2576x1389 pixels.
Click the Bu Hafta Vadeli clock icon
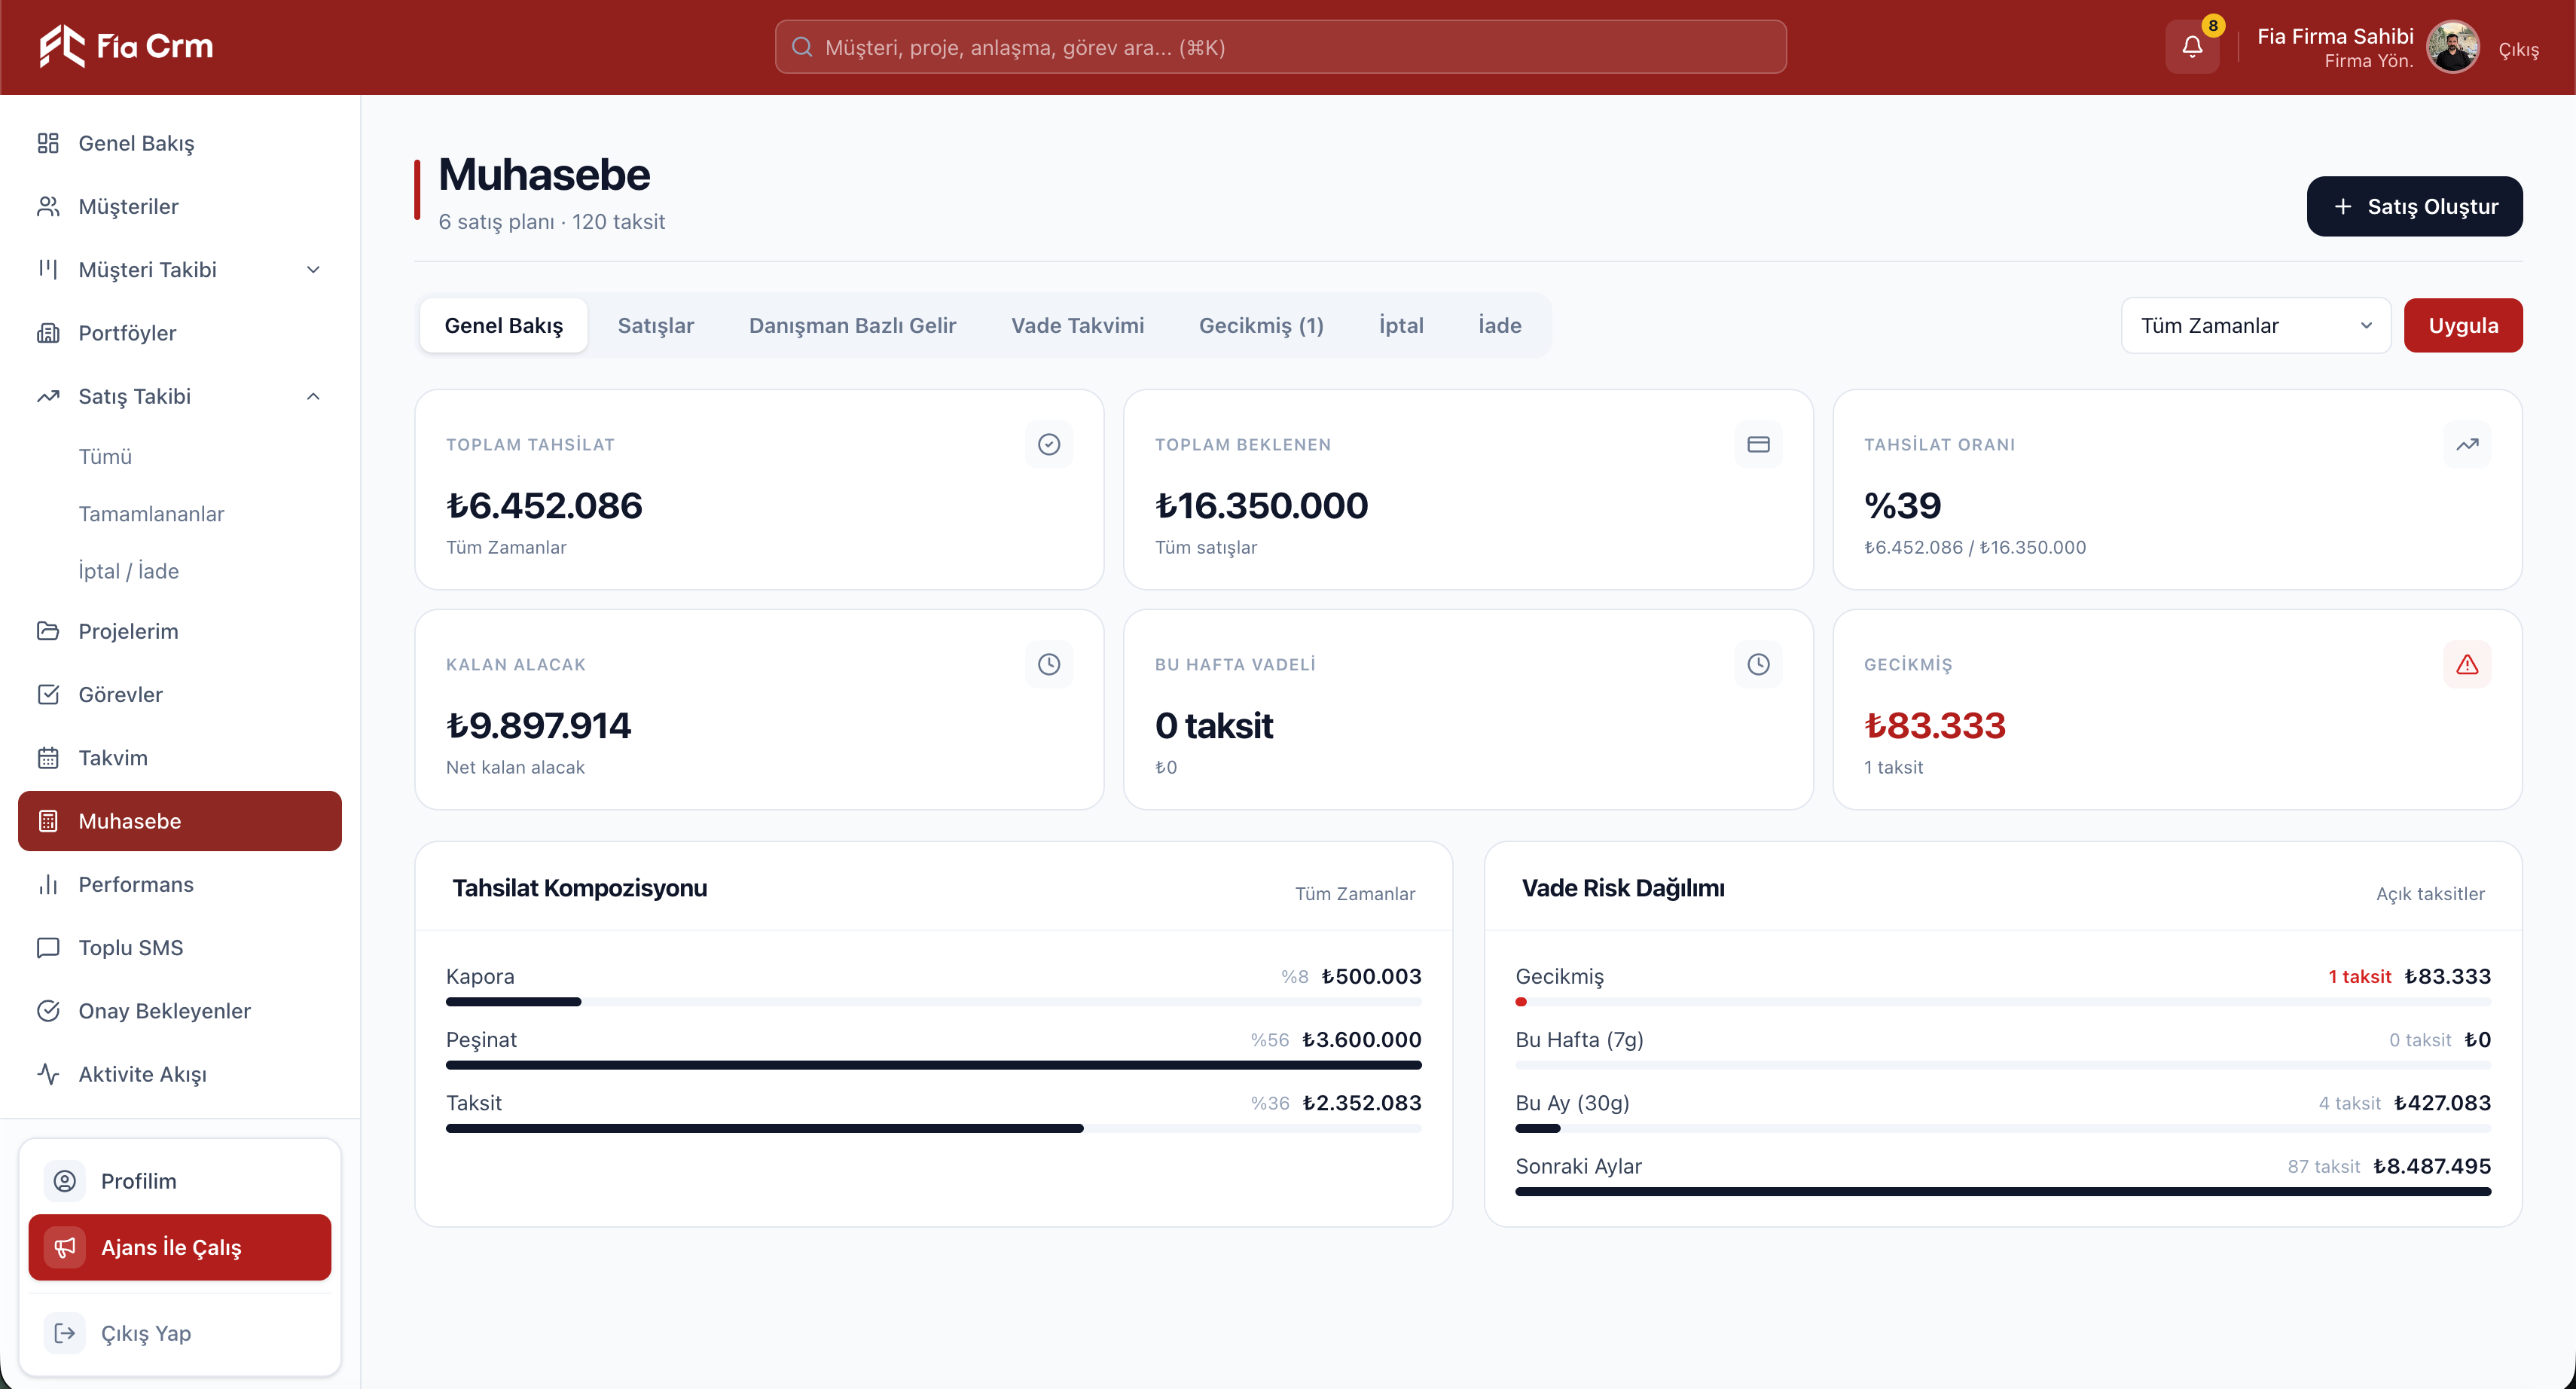[x=1758, y=664]
